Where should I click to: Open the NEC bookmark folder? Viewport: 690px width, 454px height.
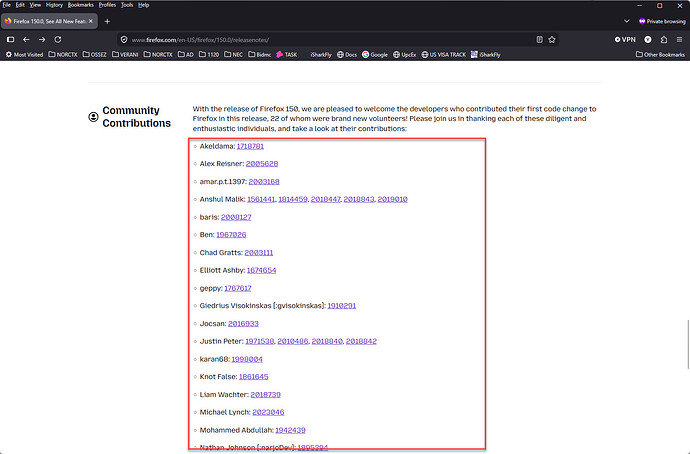click(234, 55)
